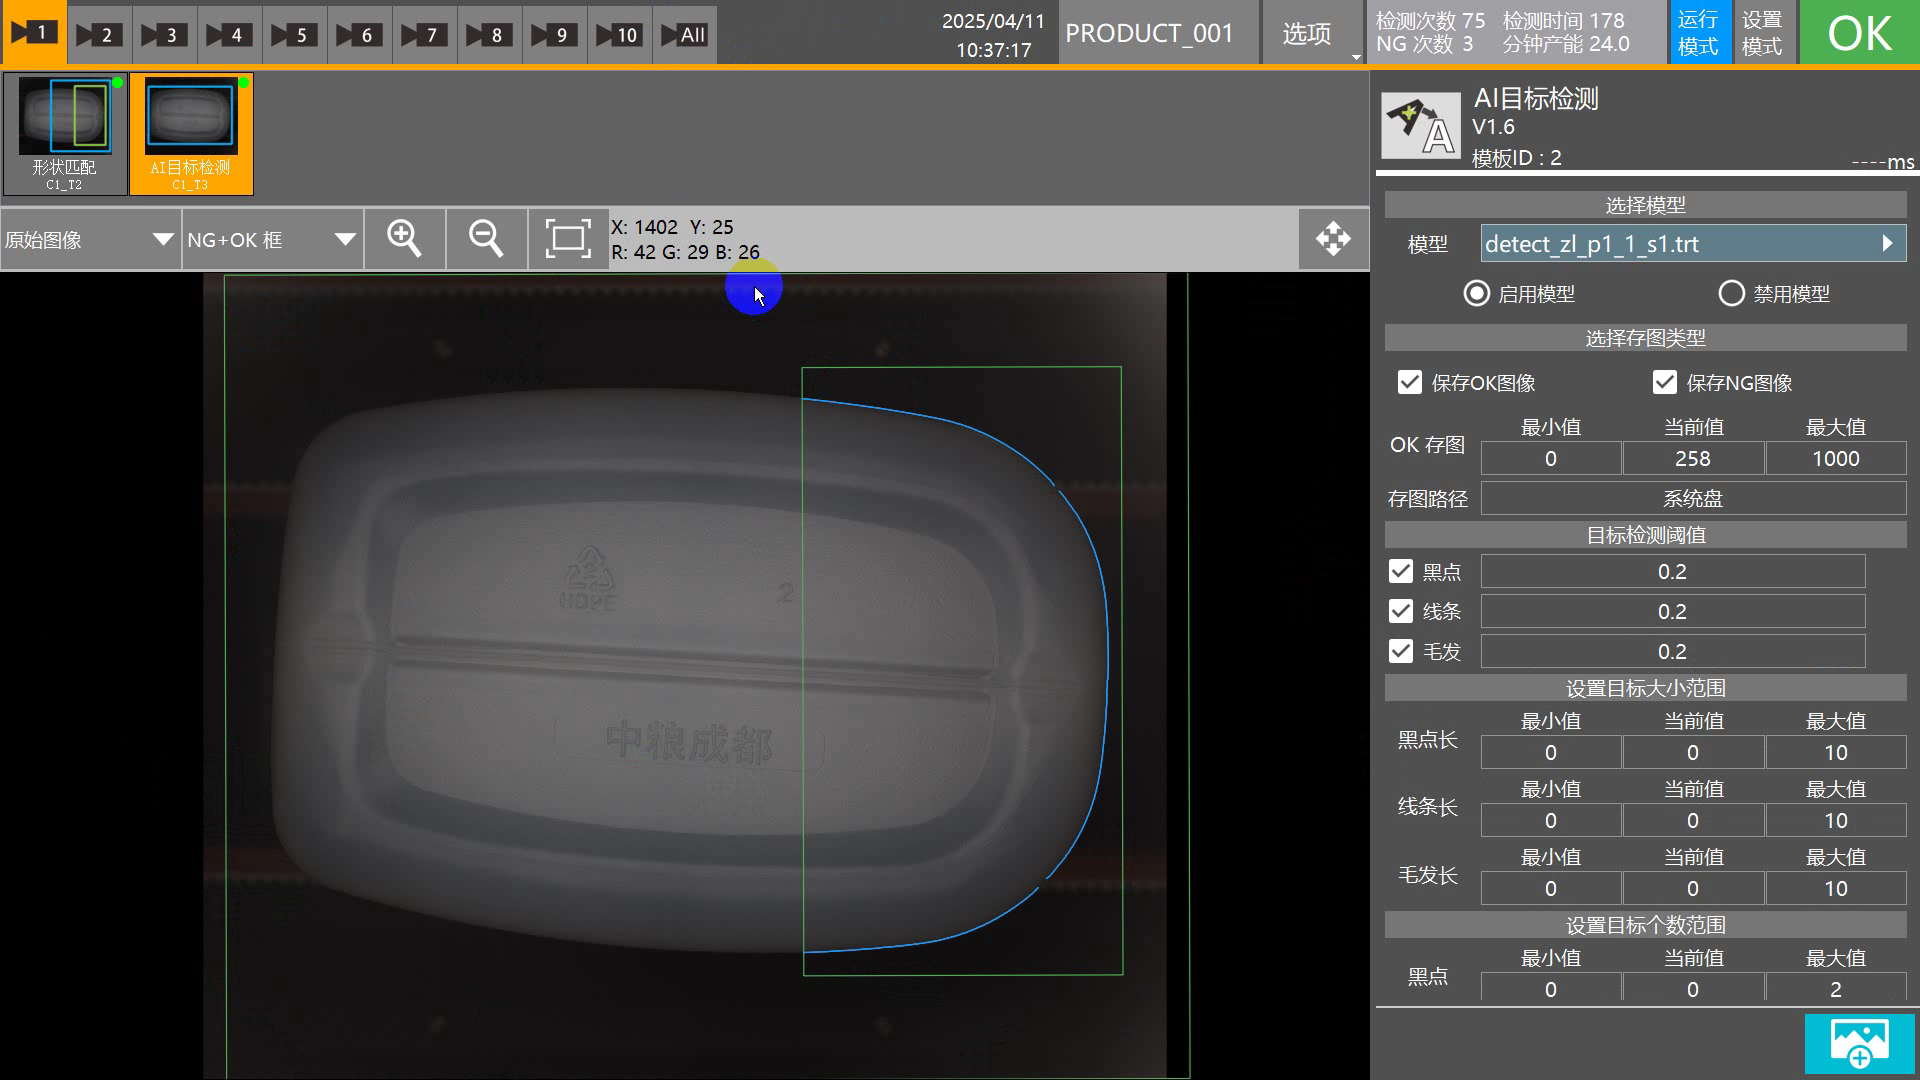Expand the detect_zl_p1_1_s1.trt model selector

1692,243
